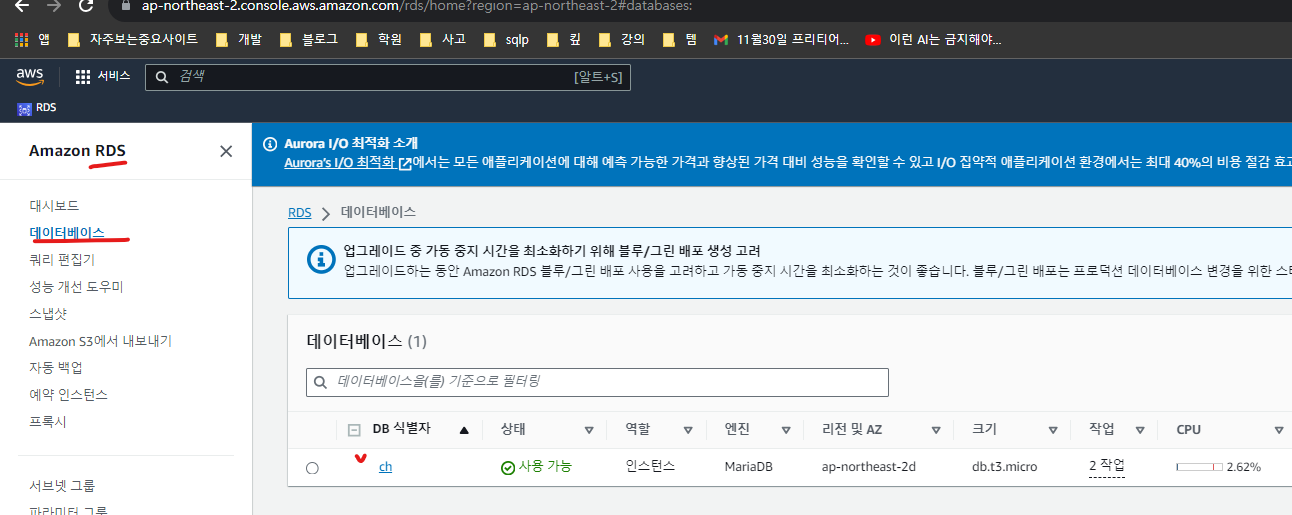Open the 사고 bookmark folder
The height and width of the screenshot is (515, 1292).
pos(442,40)
